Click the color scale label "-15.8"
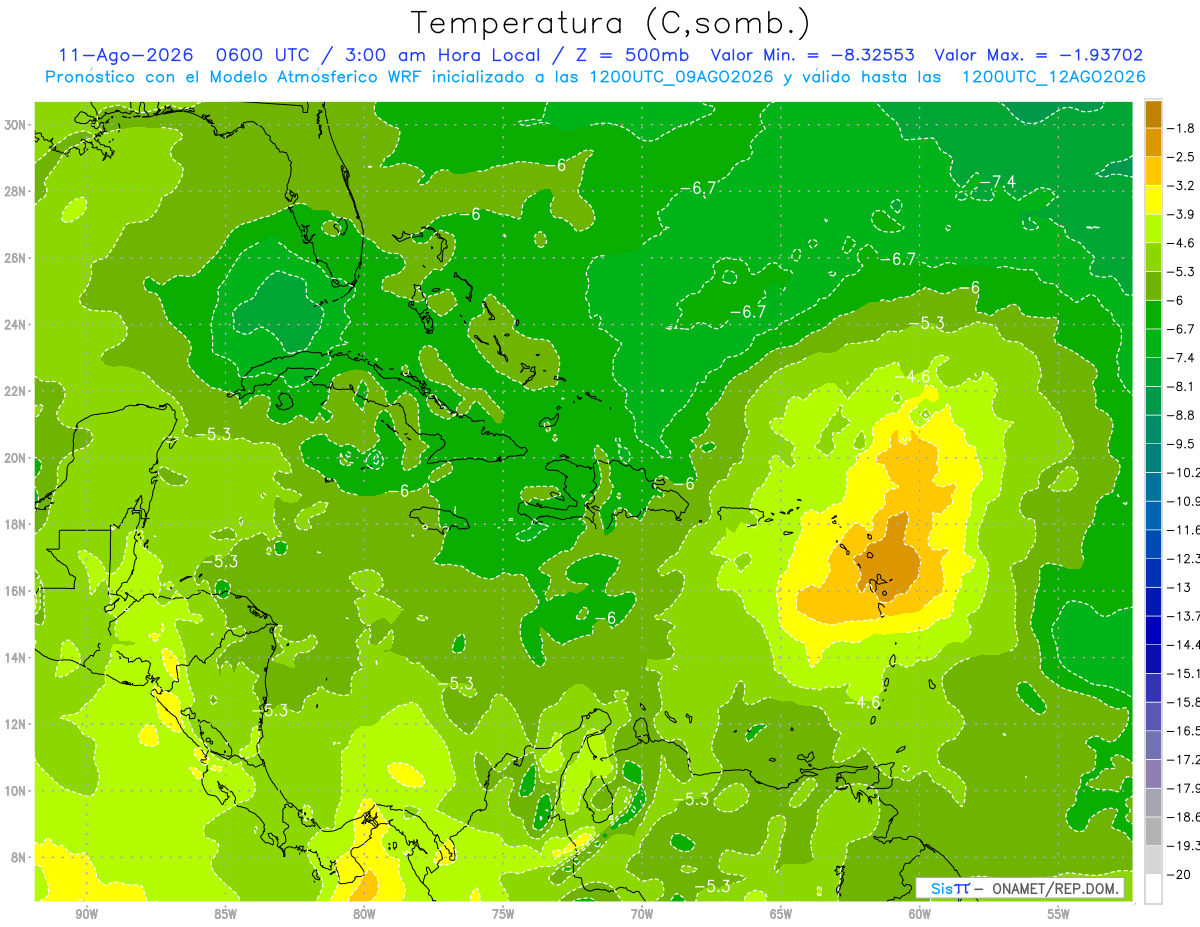Image resolution: width=1200 pixels, height=927 pixels. click(x=1184, y=702)
